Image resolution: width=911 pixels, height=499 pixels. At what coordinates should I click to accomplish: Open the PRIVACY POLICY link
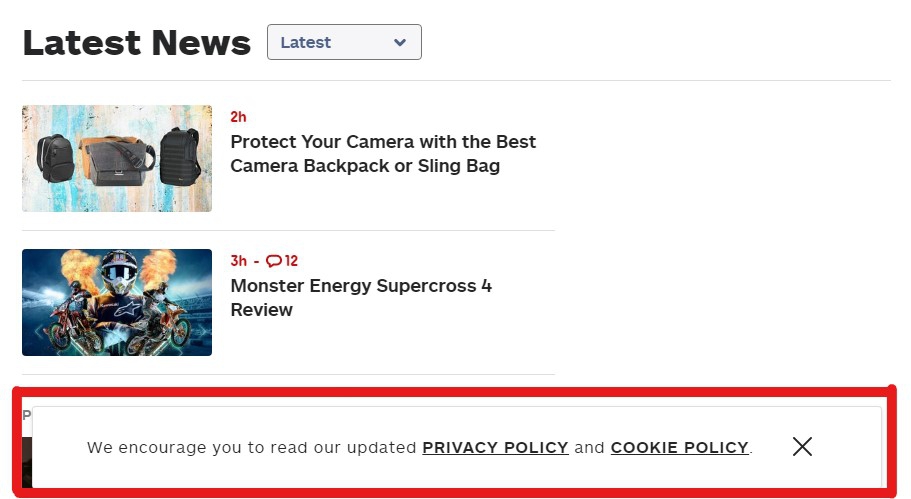(x=495, y=447)
